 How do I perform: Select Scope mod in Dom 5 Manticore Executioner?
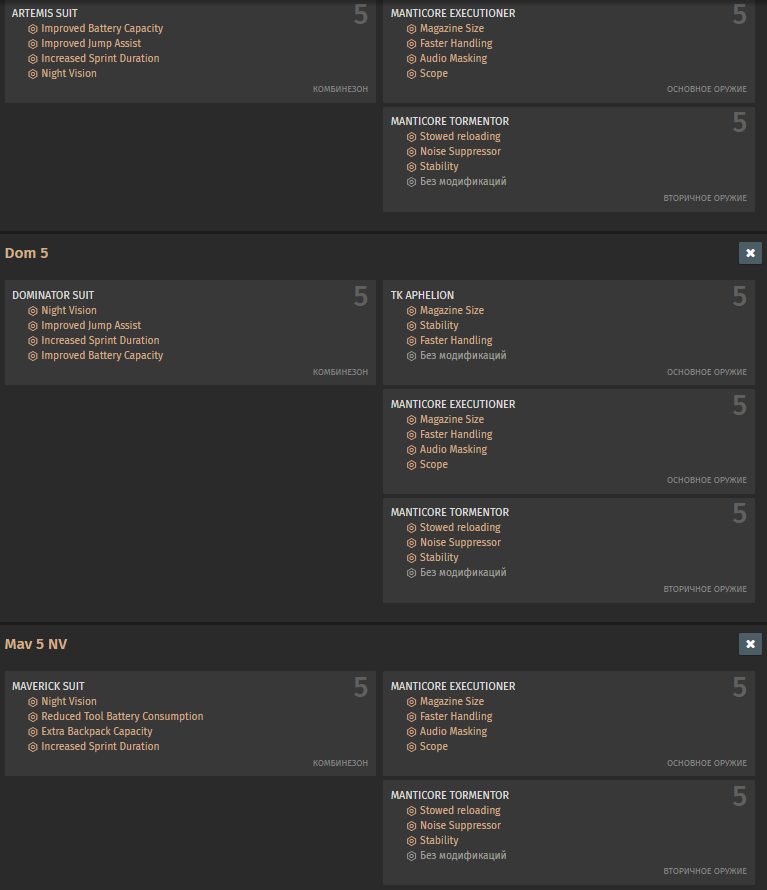tap(433, 465)
